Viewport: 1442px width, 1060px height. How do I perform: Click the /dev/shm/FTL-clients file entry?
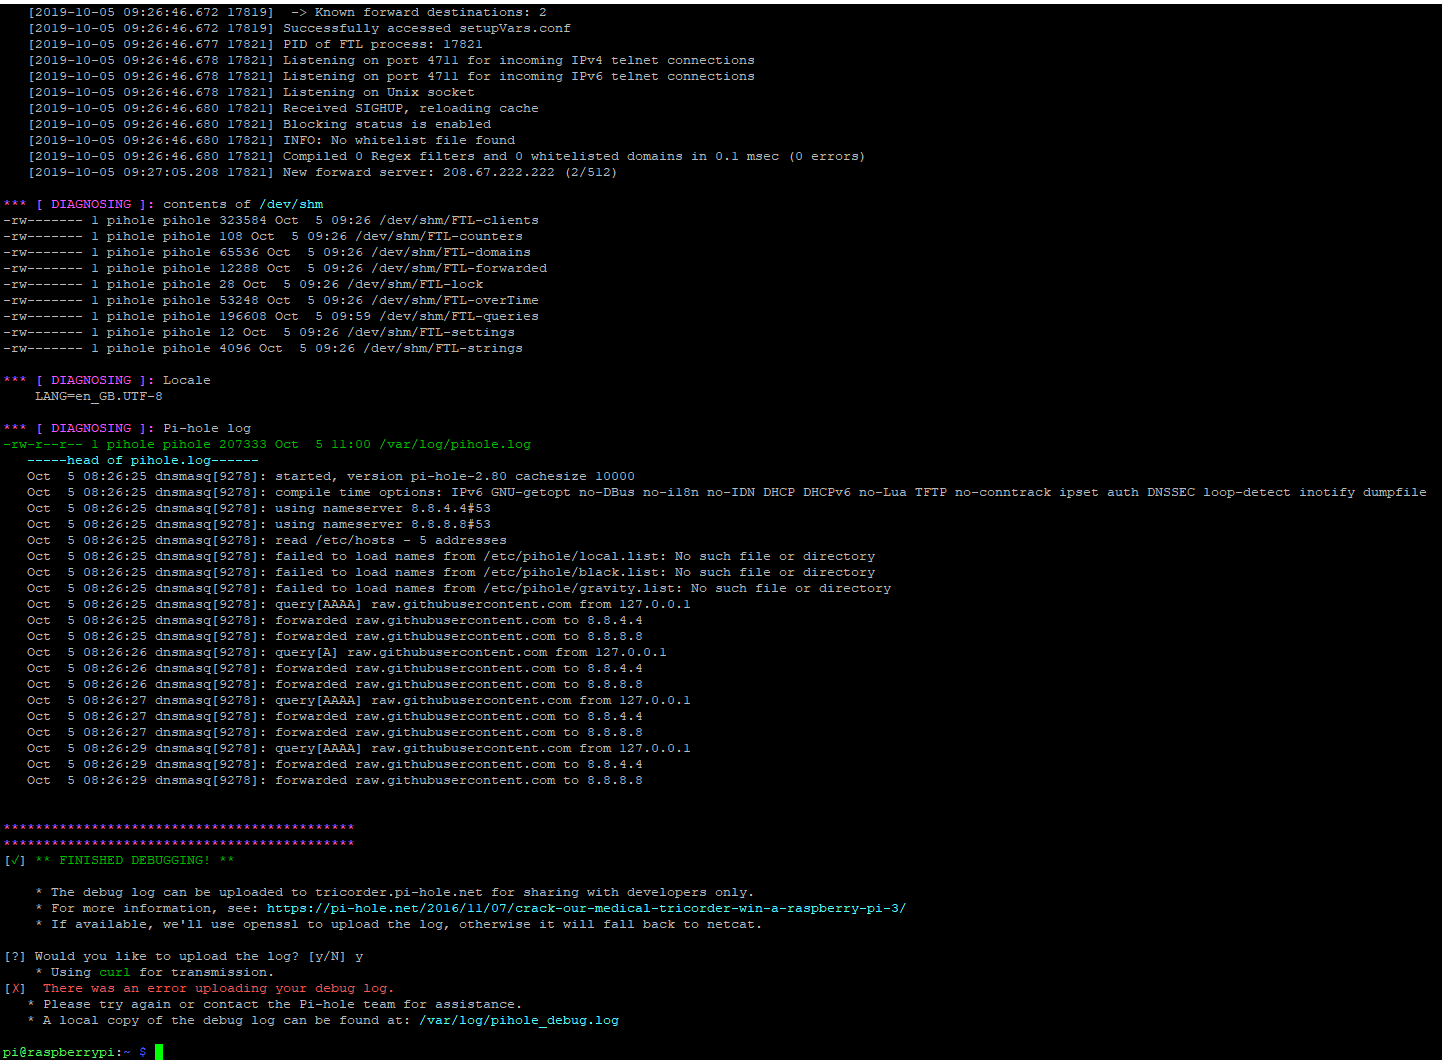[x=271, y=220]
